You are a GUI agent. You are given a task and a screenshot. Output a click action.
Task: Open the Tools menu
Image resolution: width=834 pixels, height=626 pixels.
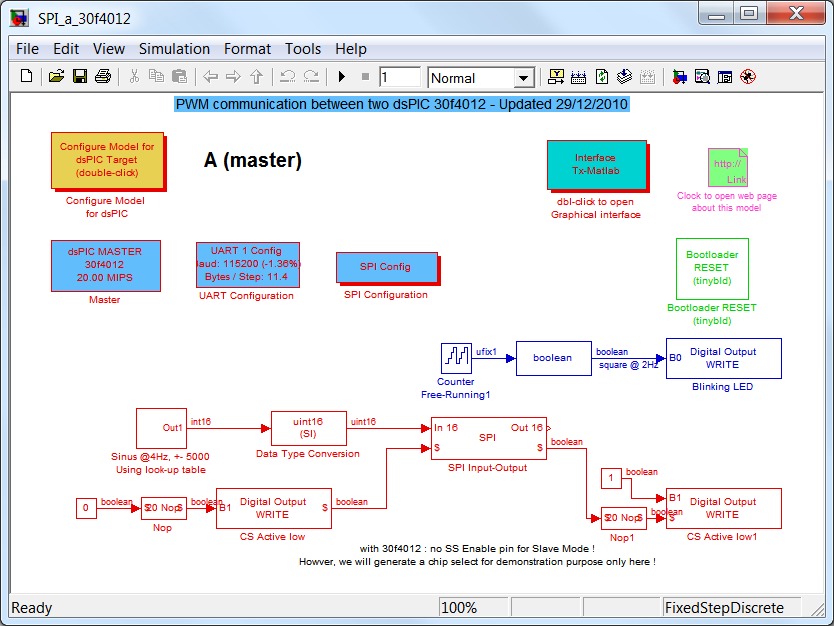coord(303,49)
